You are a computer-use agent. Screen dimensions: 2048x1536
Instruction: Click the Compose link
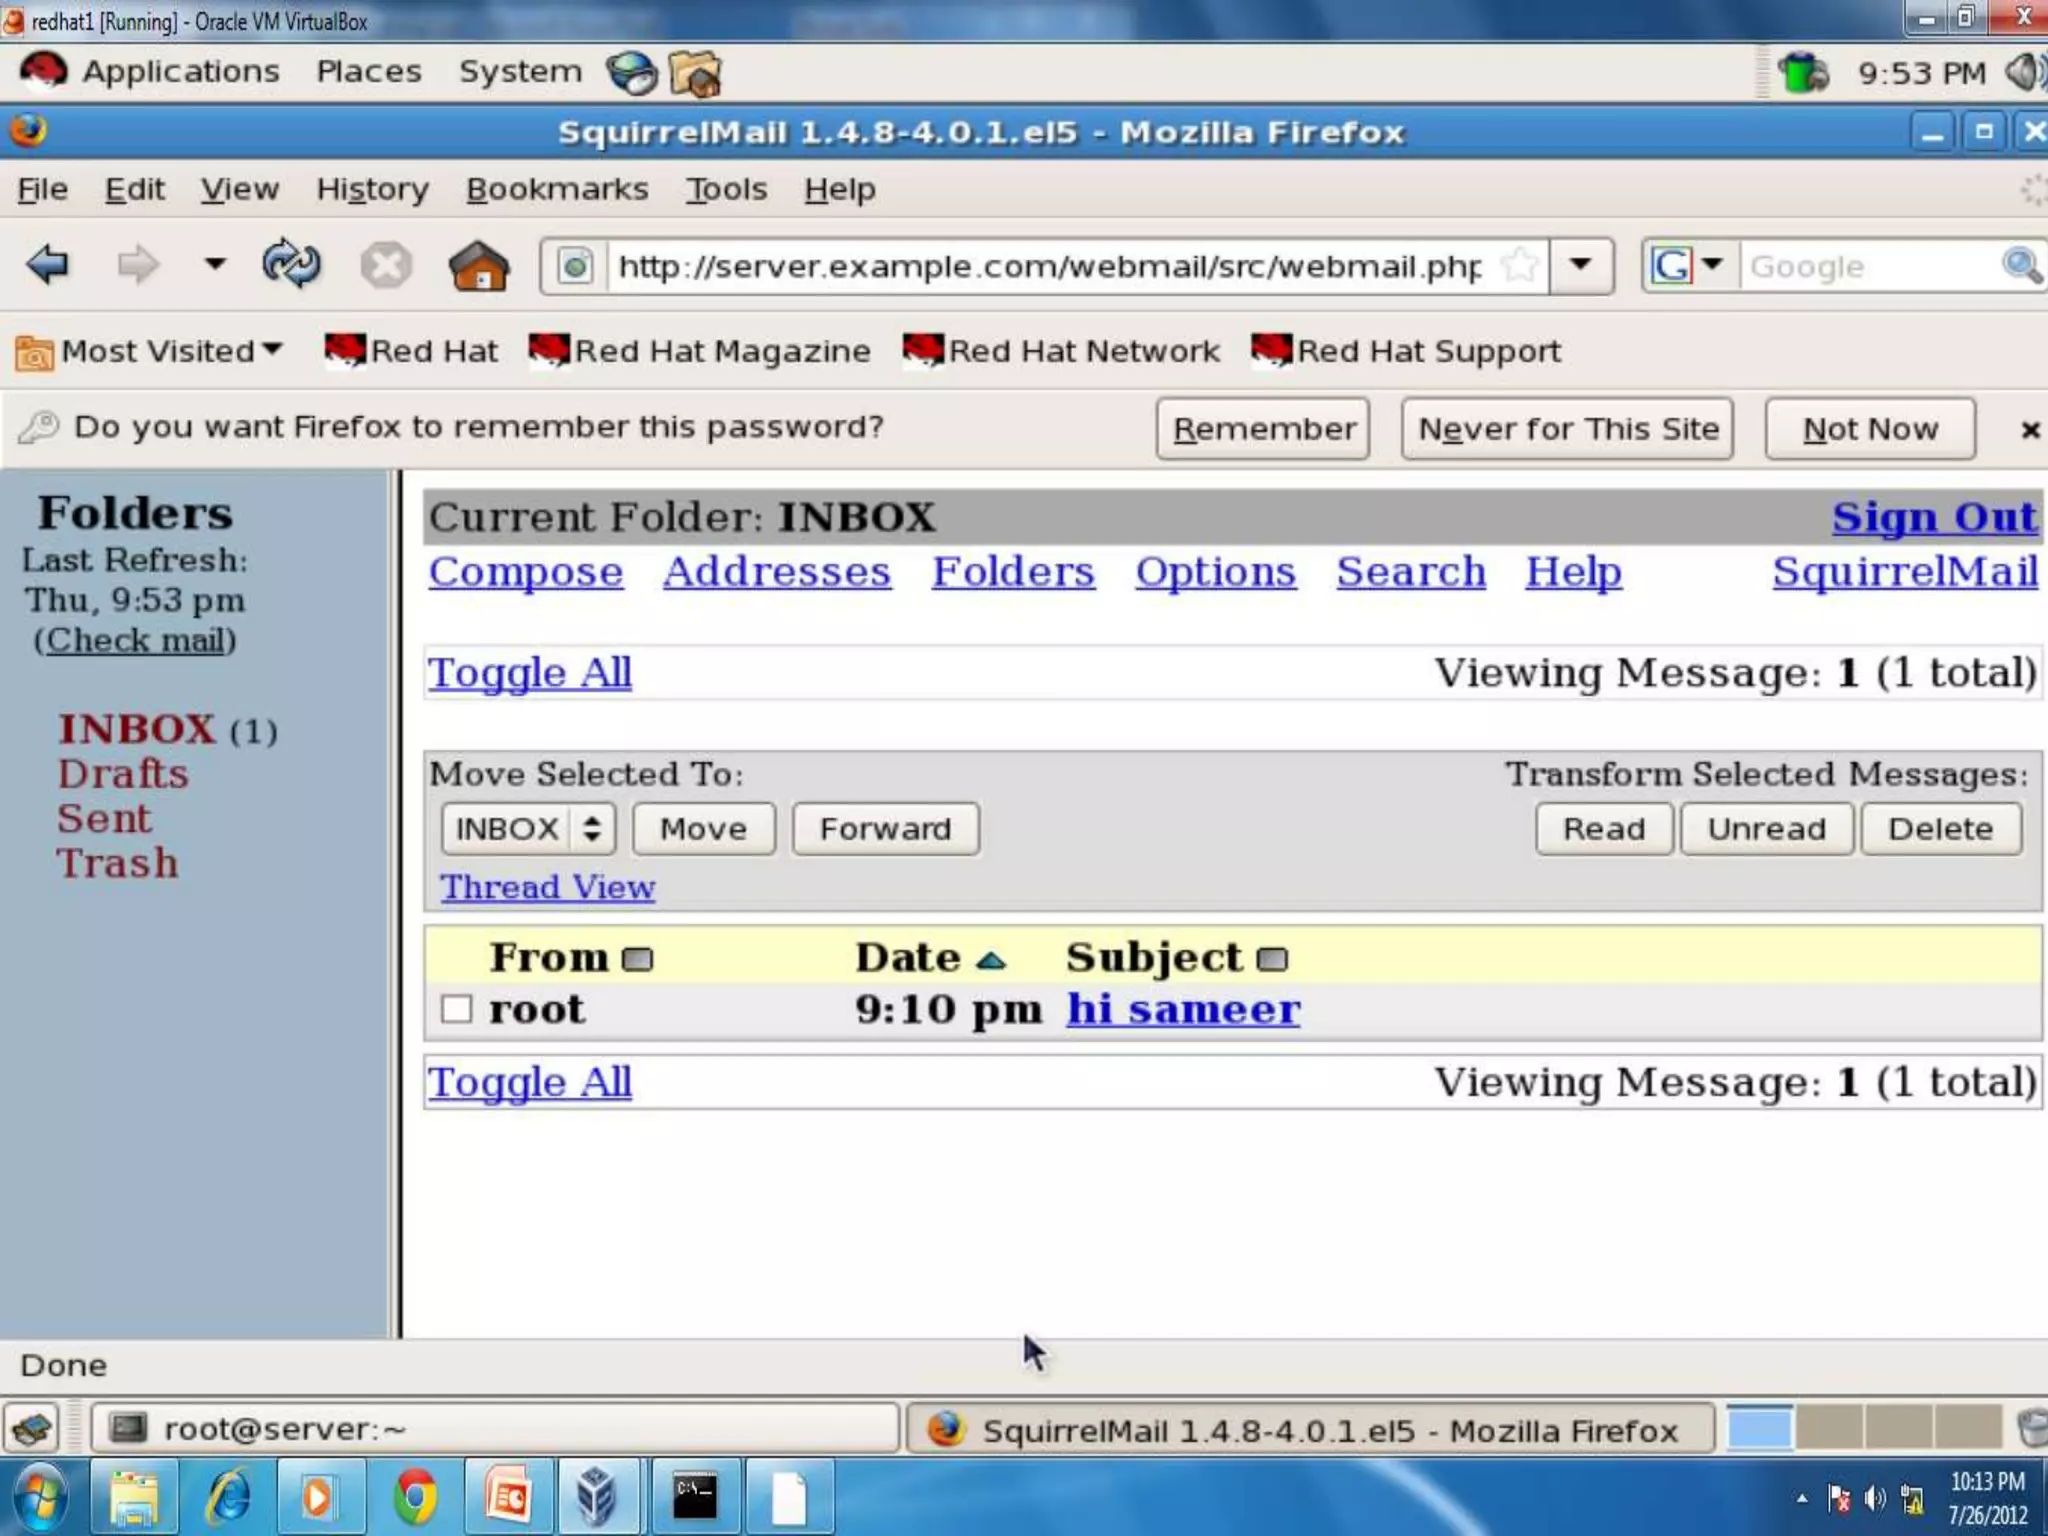pyautogui.click(x=526, y=572)
